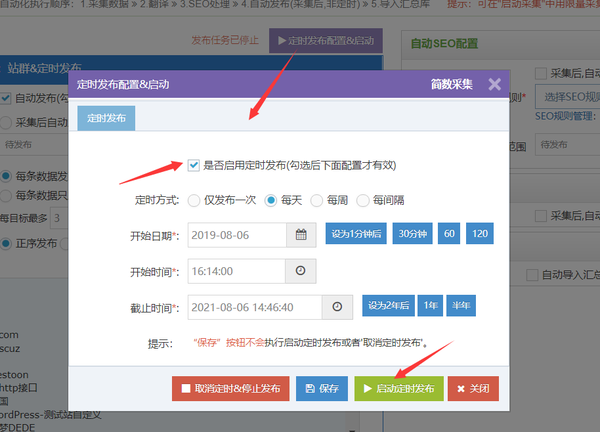Open the clock picker for deadline time
Viewport: 600px width, 432px height.
tap(337, 307)
